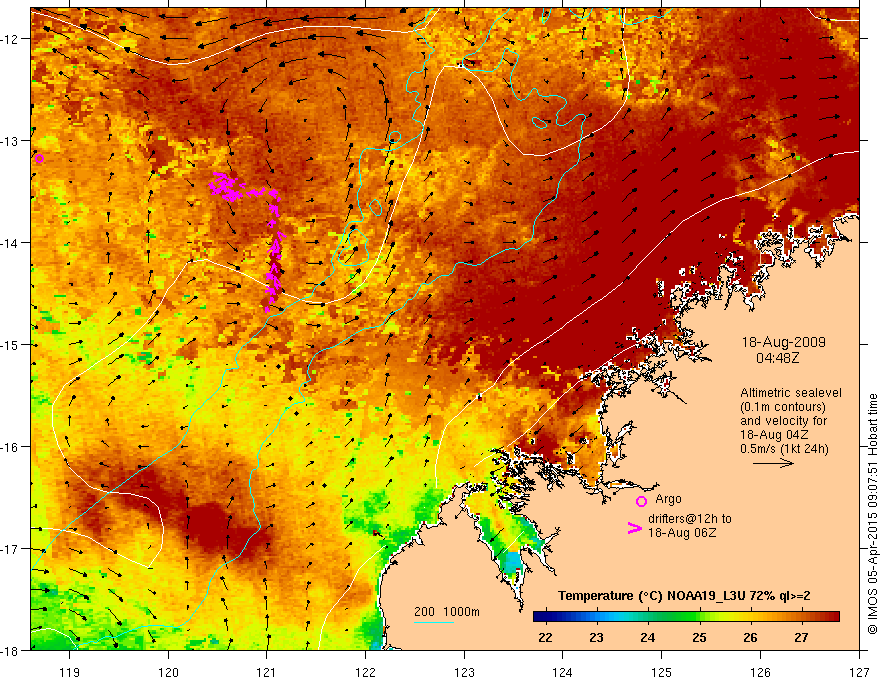Click the latitude label -17
Image resolution: width=880 pixels, height=680 pixels.
[10, 549]
